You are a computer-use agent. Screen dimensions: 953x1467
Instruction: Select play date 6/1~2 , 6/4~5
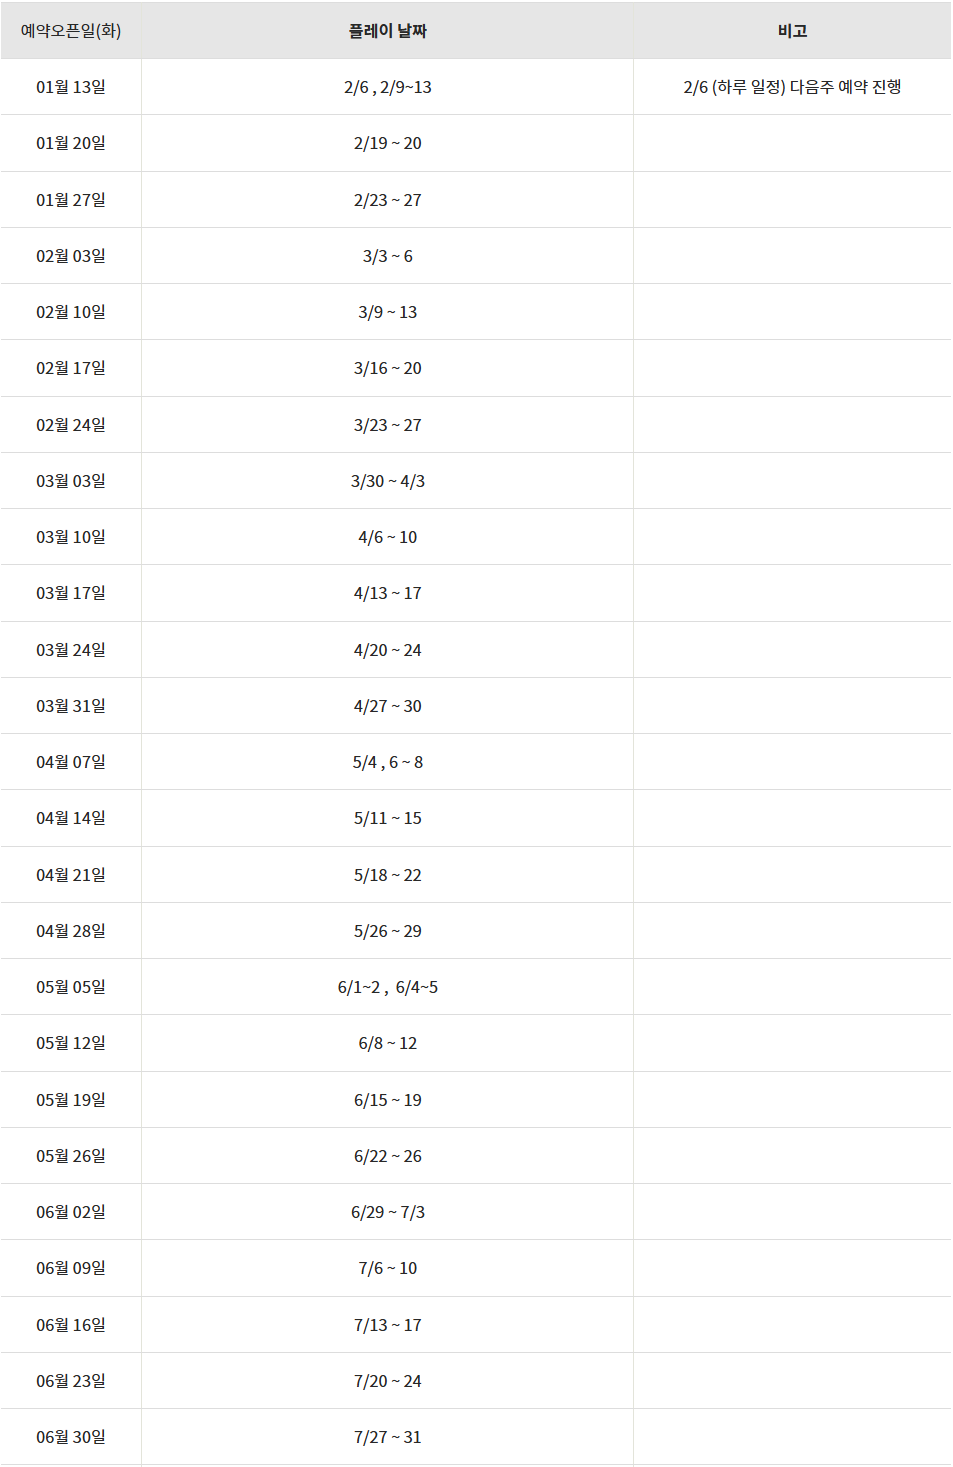tap(387, 987)
